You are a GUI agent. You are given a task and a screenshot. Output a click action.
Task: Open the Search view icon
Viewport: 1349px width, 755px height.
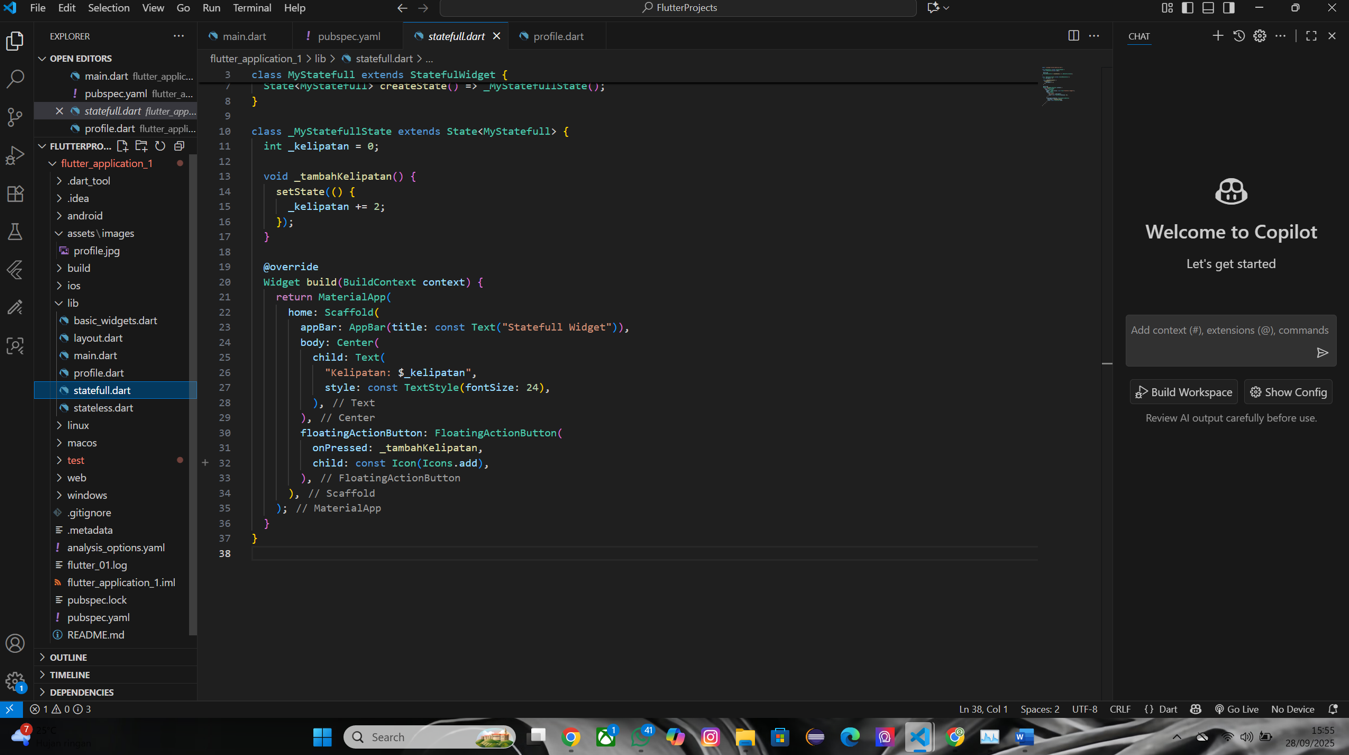[15, 78]
